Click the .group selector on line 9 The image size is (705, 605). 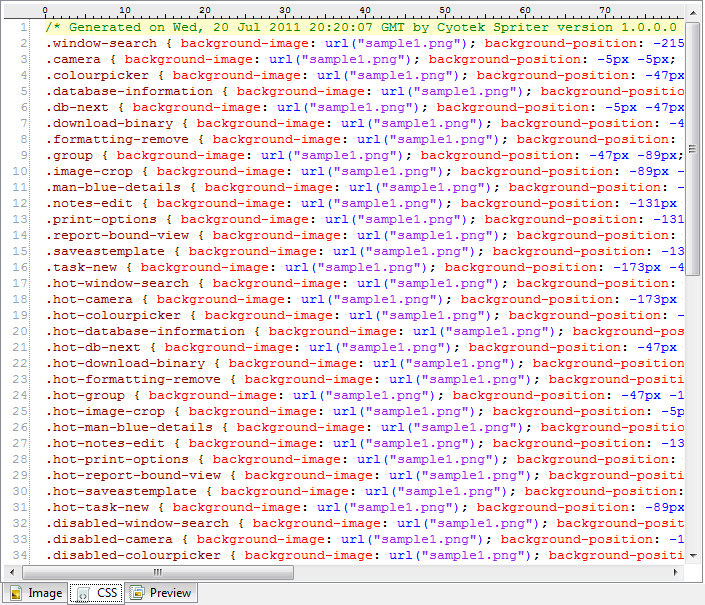[x=69, y=156]
